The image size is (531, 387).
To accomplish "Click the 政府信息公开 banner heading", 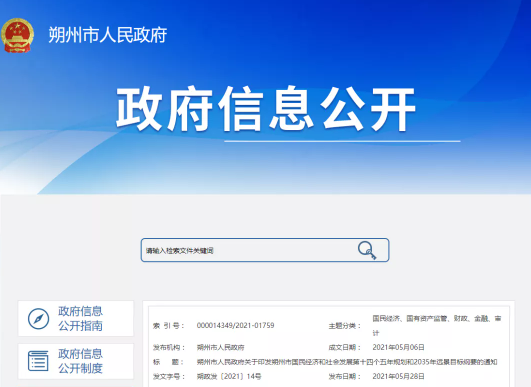I will pyautogui.click(x=266, y=109).
